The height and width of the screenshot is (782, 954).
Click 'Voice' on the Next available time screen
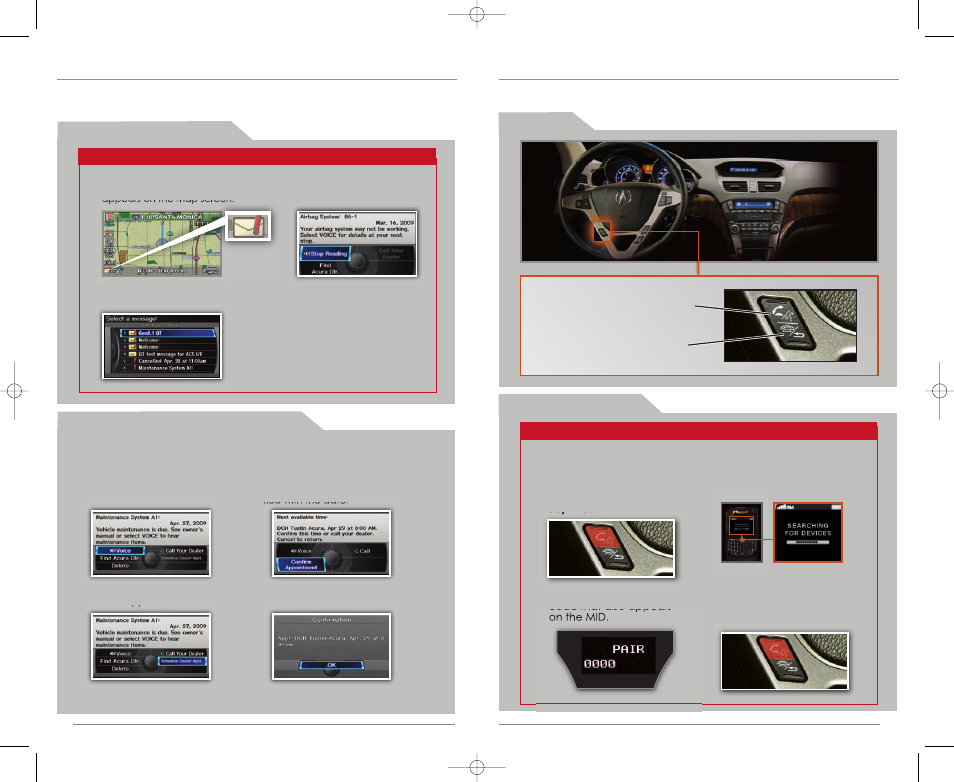point(302,551)
